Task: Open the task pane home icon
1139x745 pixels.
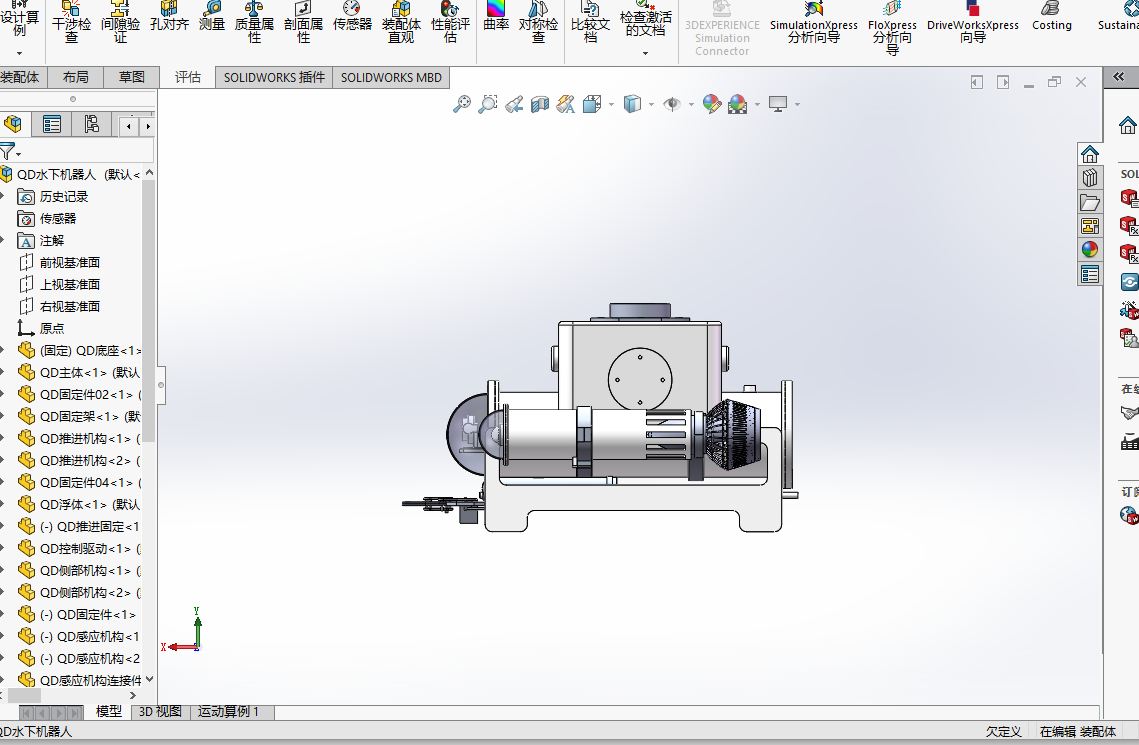Action: click(1089, 154)
